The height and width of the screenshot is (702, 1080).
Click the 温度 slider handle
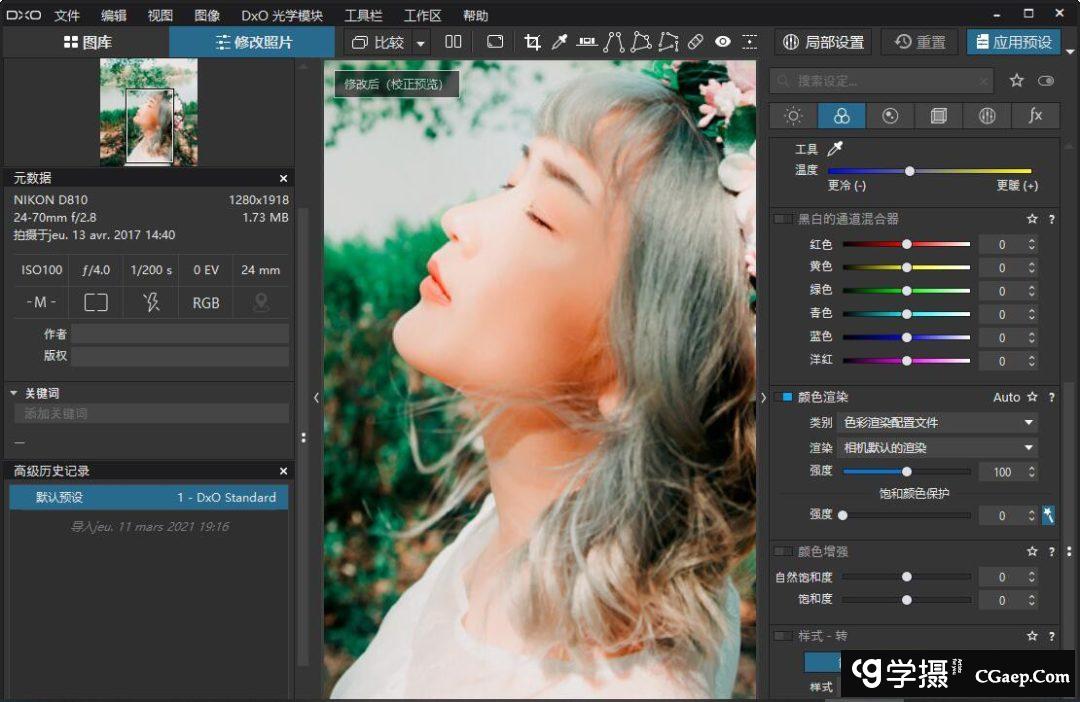(x=909, y=171)
